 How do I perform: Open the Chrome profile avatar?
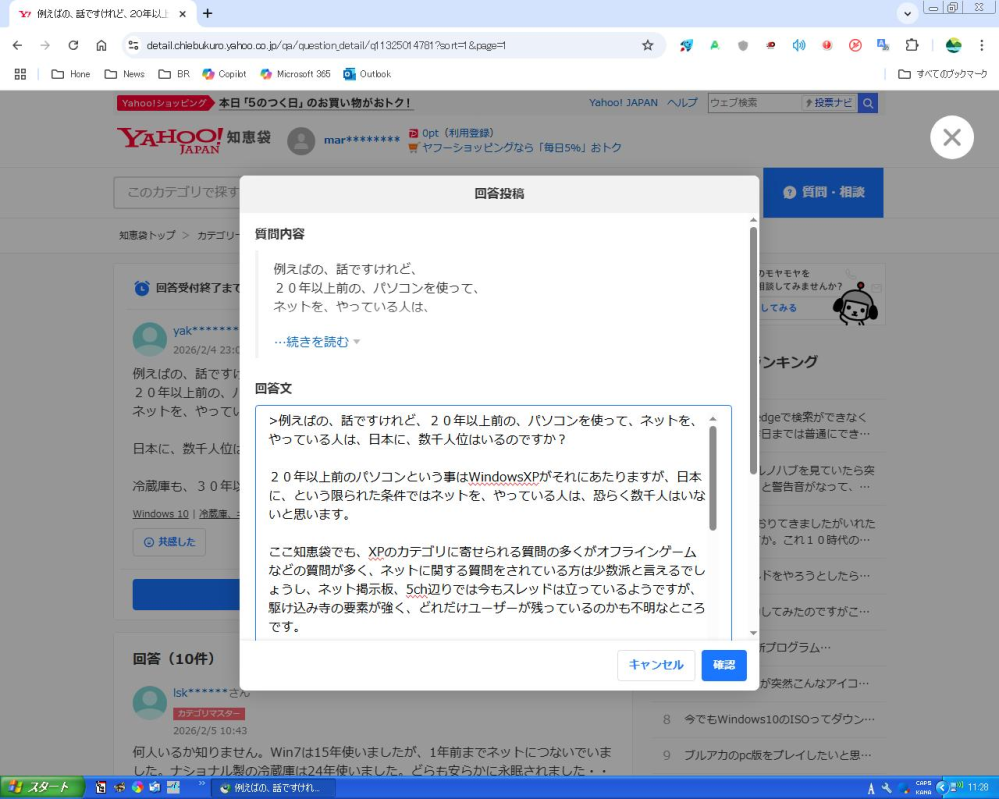(x=953, y=45)
